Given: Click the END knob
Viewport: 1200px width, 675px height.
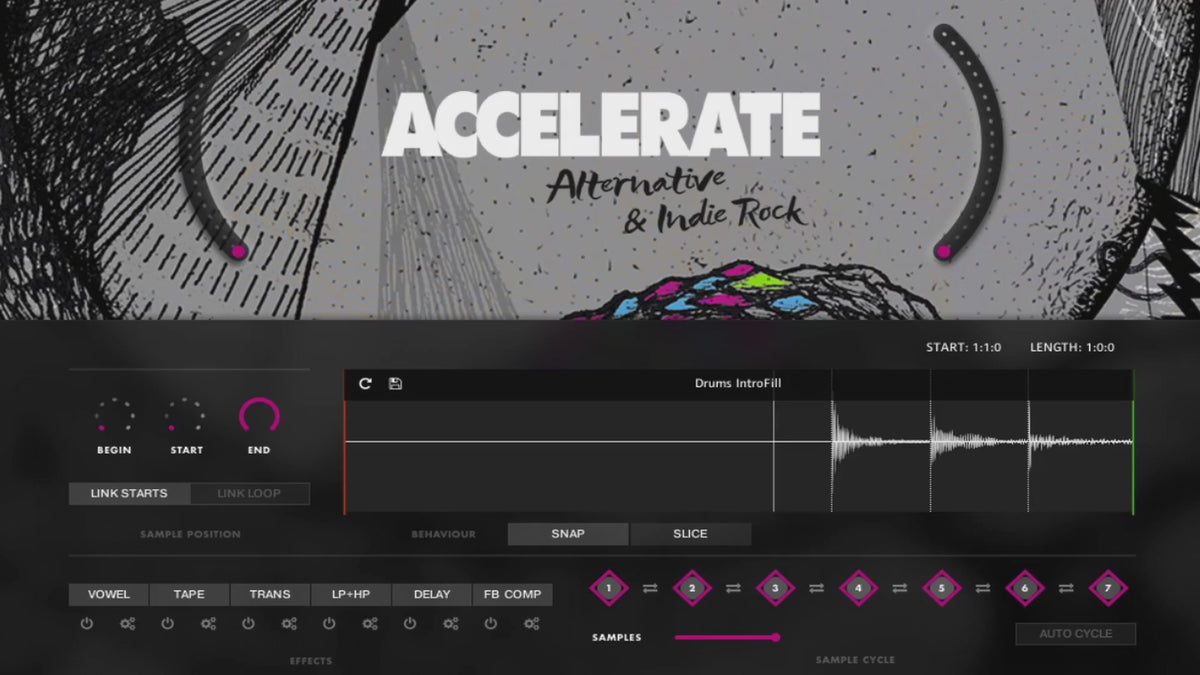Looking at the screenshot, I should [259, 416].
